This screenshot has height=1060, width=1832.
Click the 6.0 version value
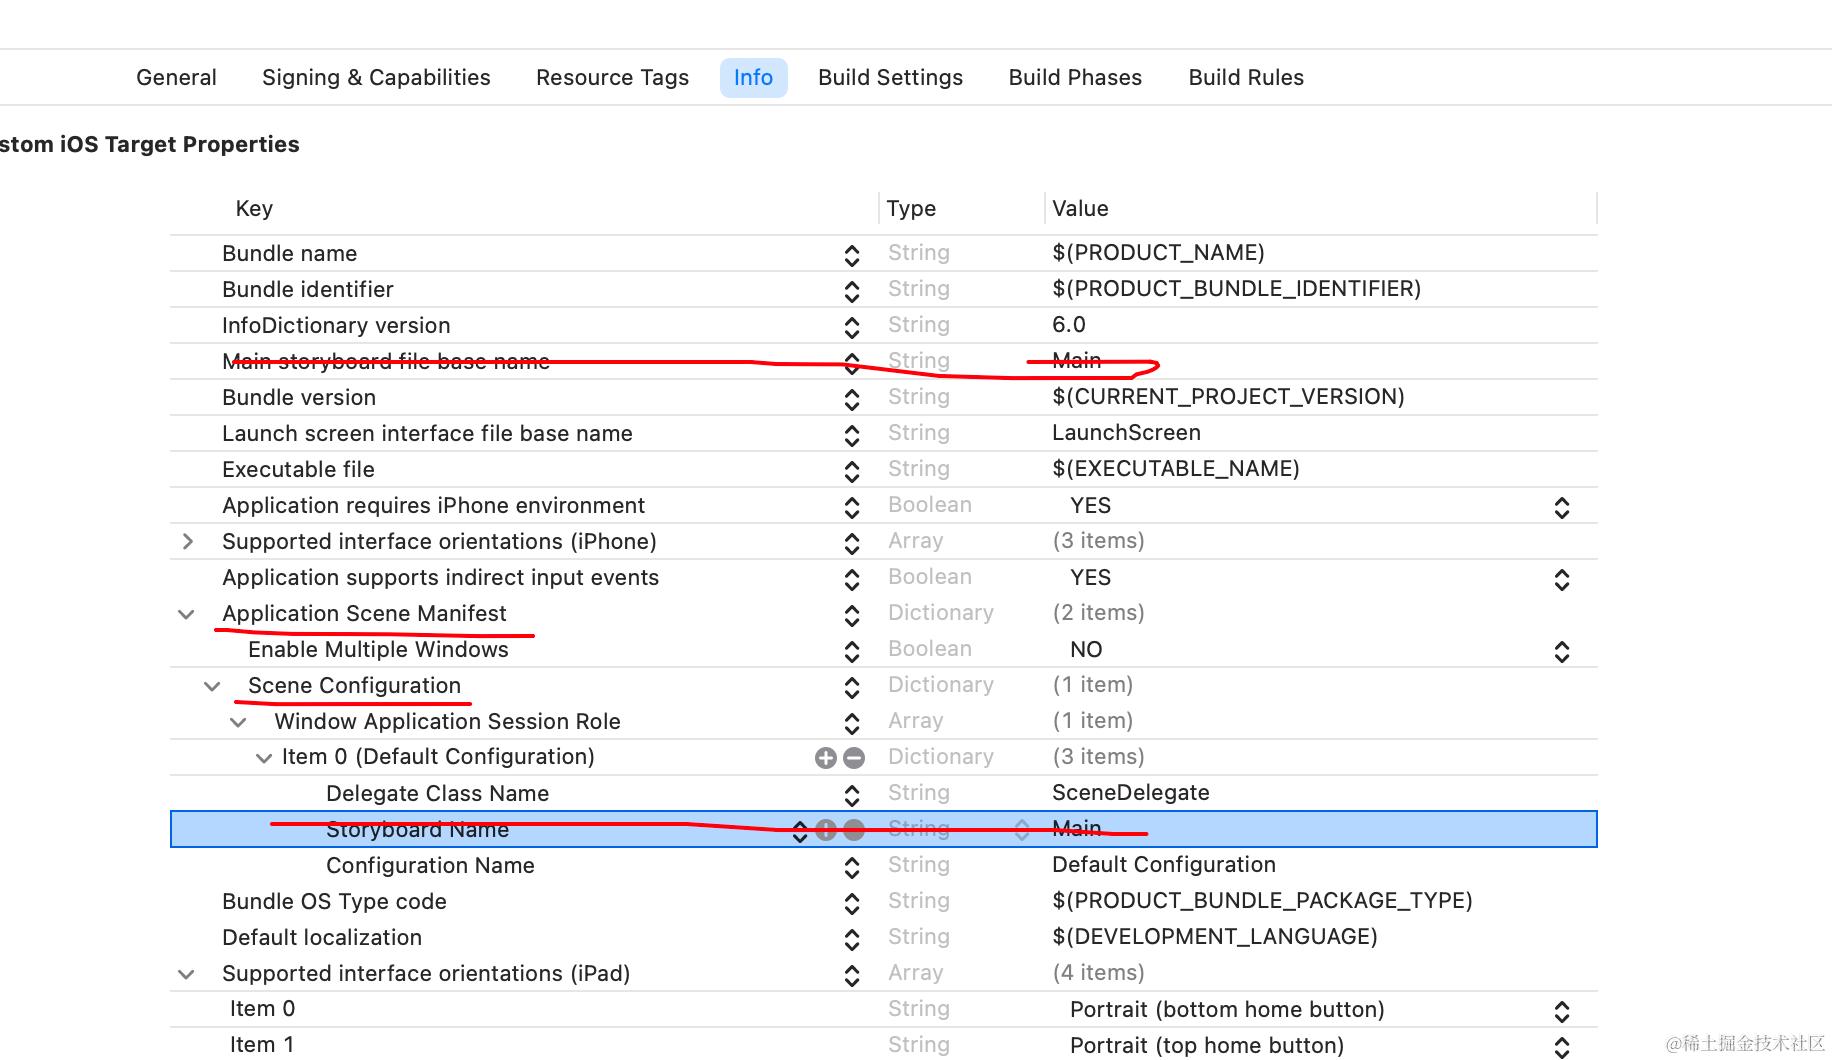point(1068,325)
